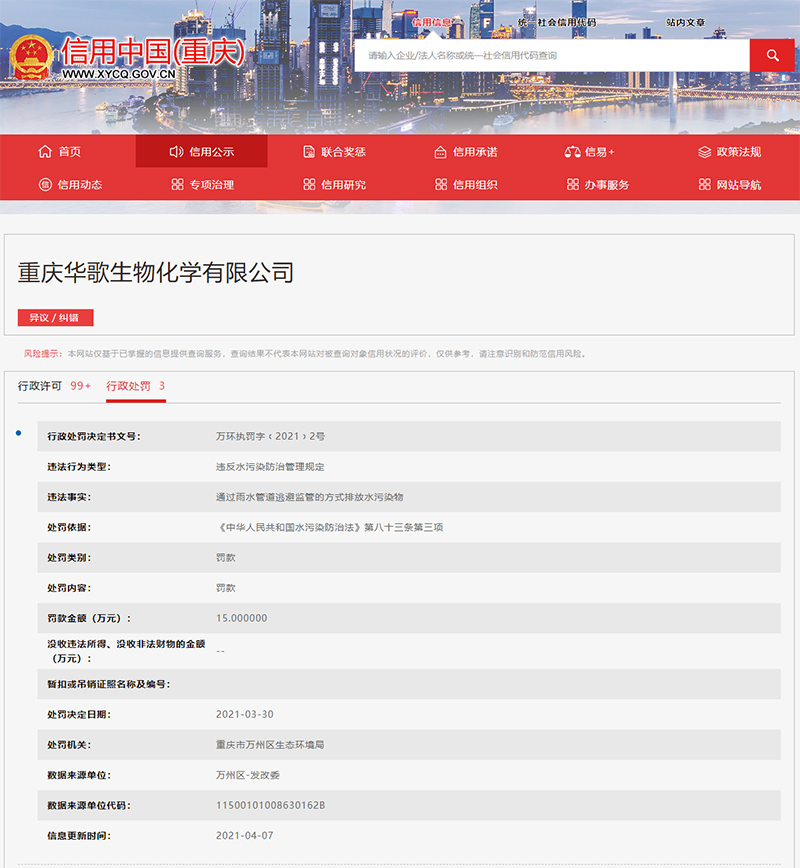Screen dimensions: 800x868
Task: Click the grid icon beside 专项治理
Action: point(177,184)
